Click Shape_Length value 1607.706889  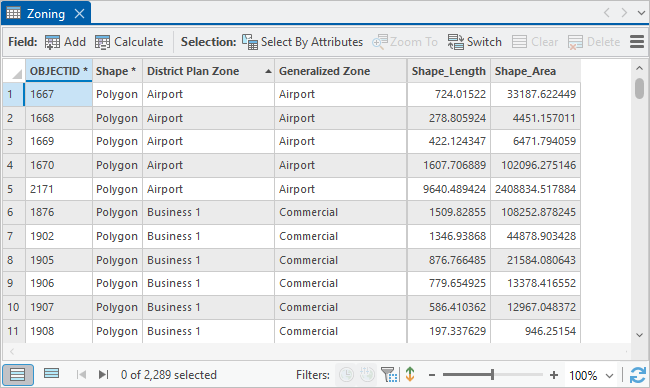coord(449,165)
